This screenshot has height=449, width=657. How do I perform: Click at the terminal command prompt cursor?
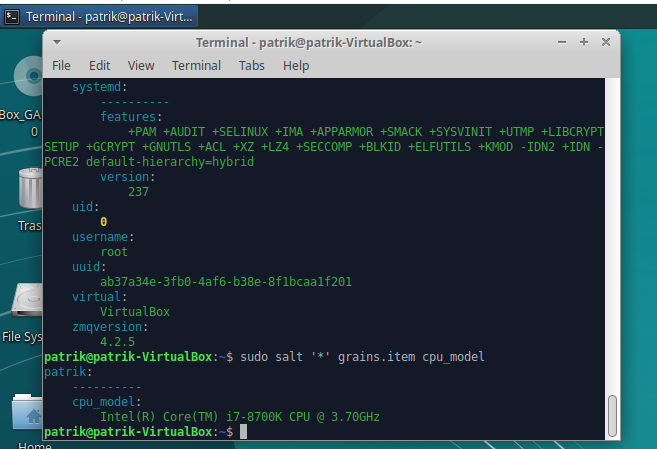click(243, 431)
